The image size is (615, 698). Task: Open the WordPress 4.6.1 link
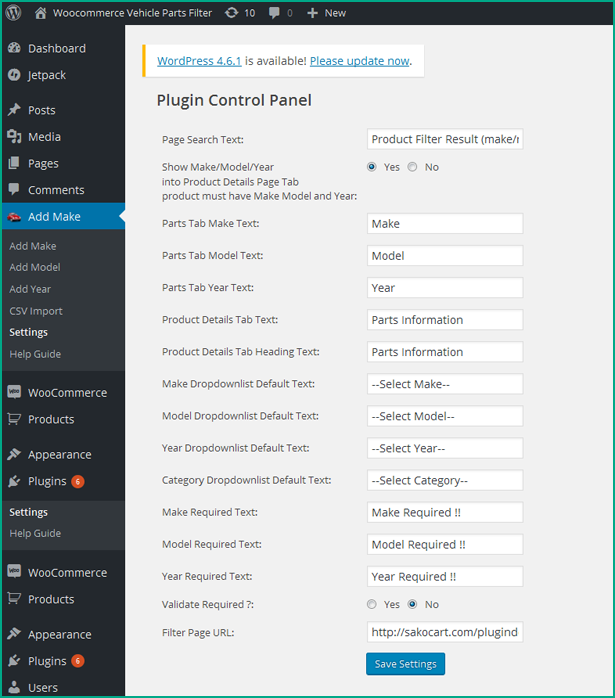199,61
